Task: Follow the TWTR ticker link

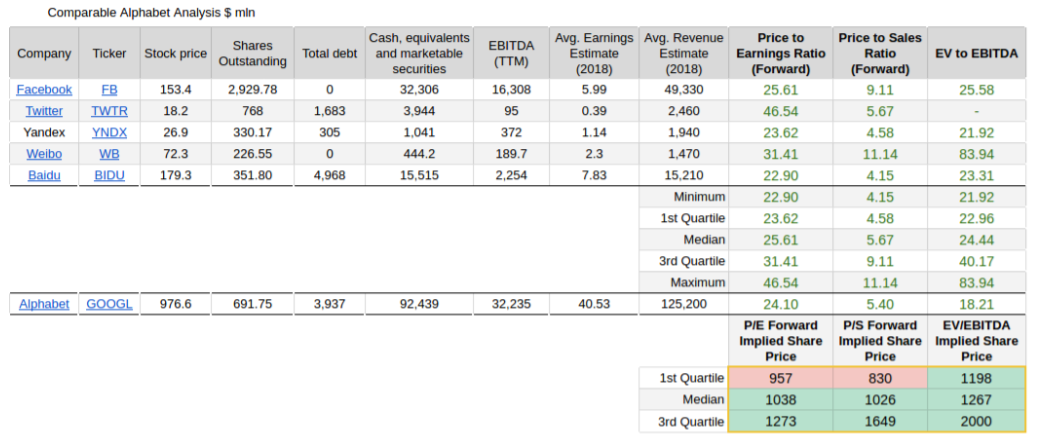Action: pos(109,111)
